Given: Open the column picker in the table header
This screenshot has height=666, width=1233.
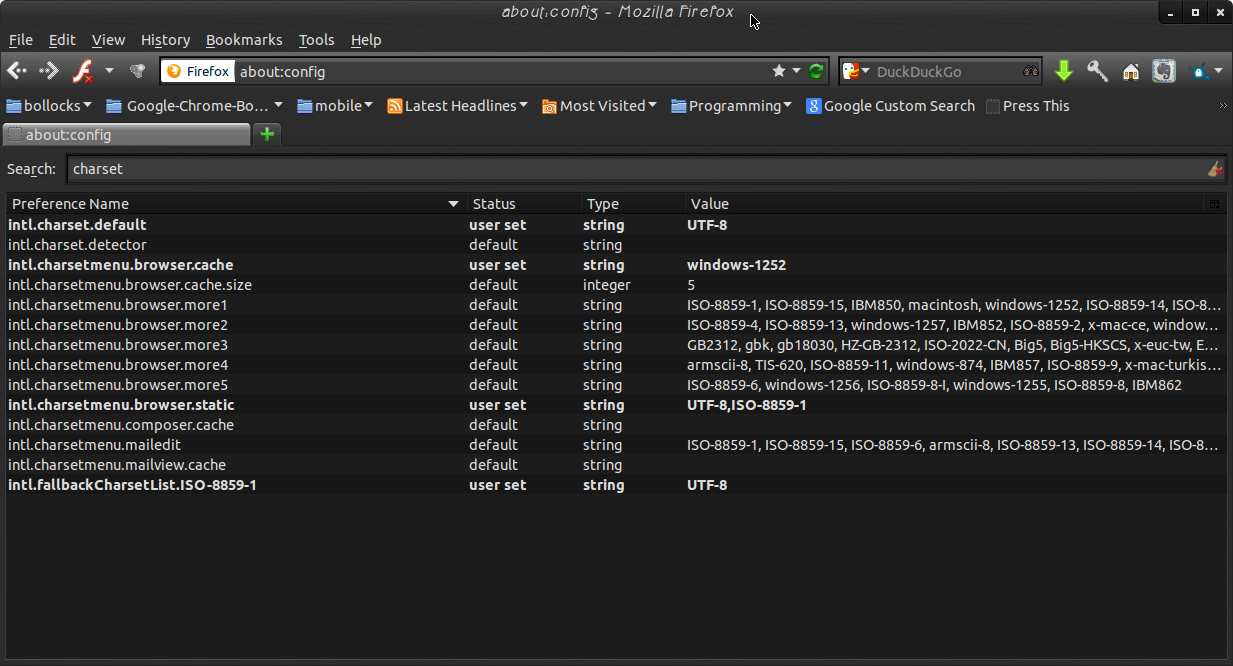Looking at the screenshot, I should [x=1214, y=204].
